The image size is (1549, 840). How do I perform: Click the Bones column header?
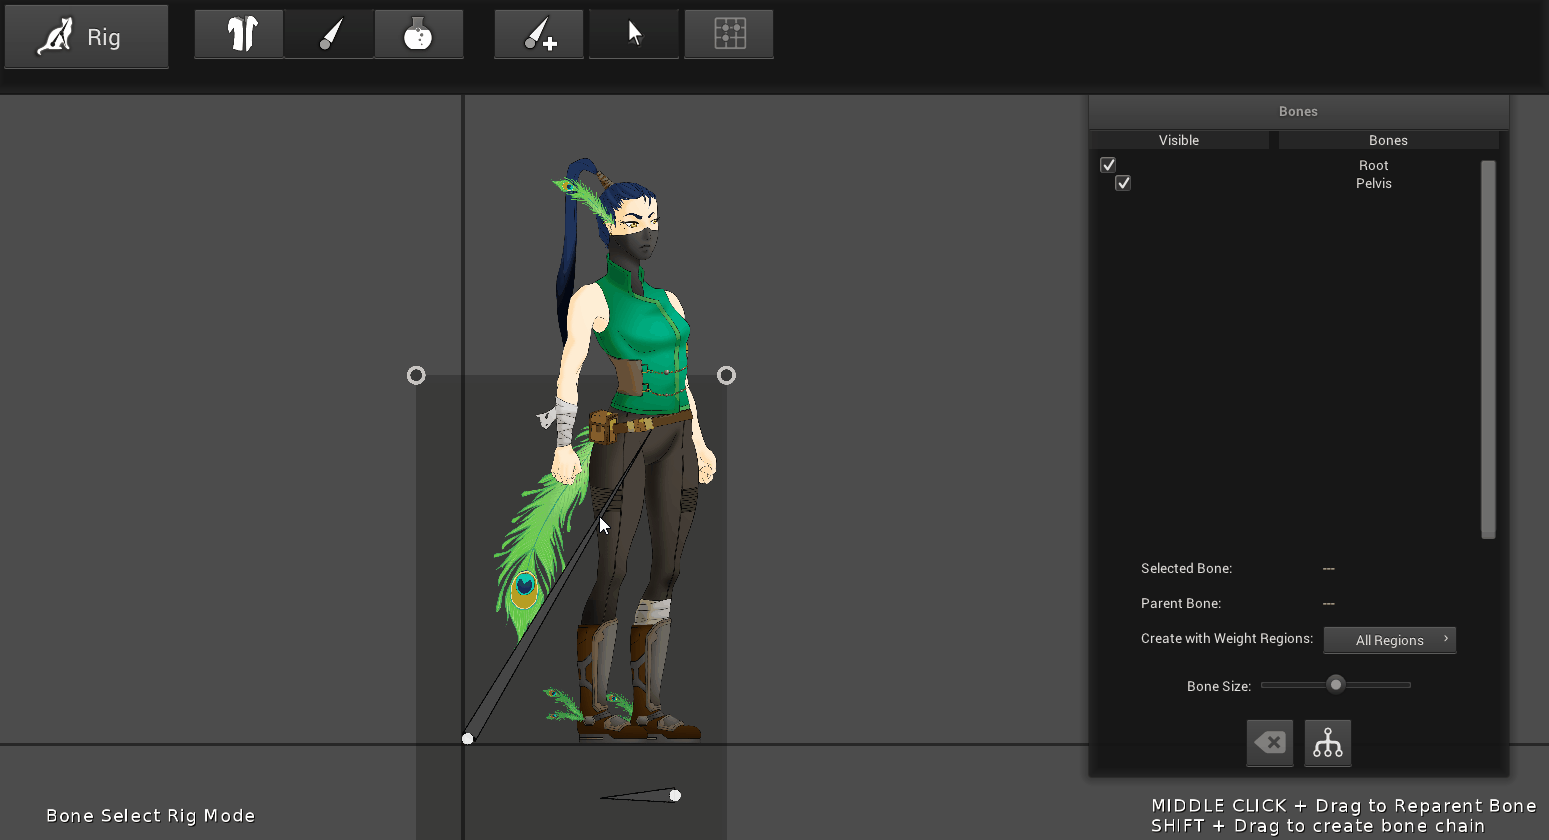tap(1388, 140)
